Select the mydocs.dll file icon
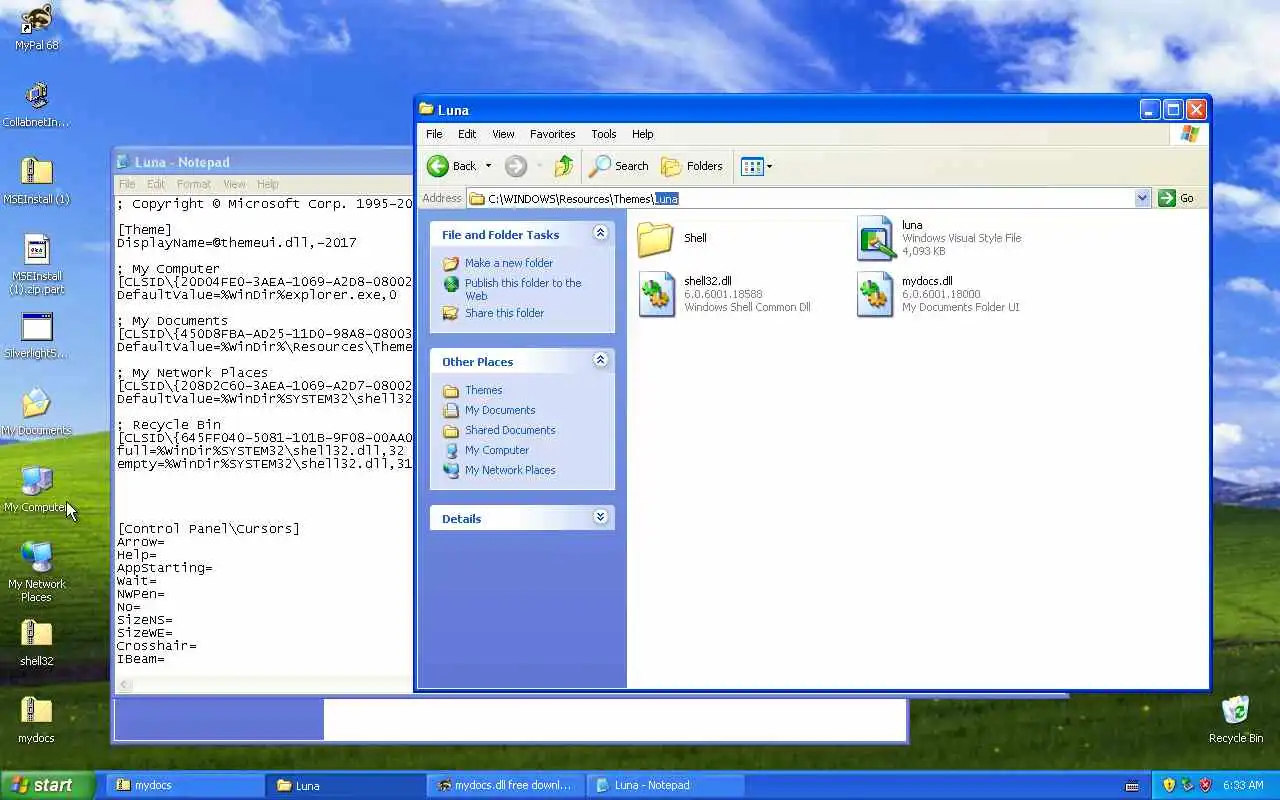1280x800 pixels. tap(875, 295)
